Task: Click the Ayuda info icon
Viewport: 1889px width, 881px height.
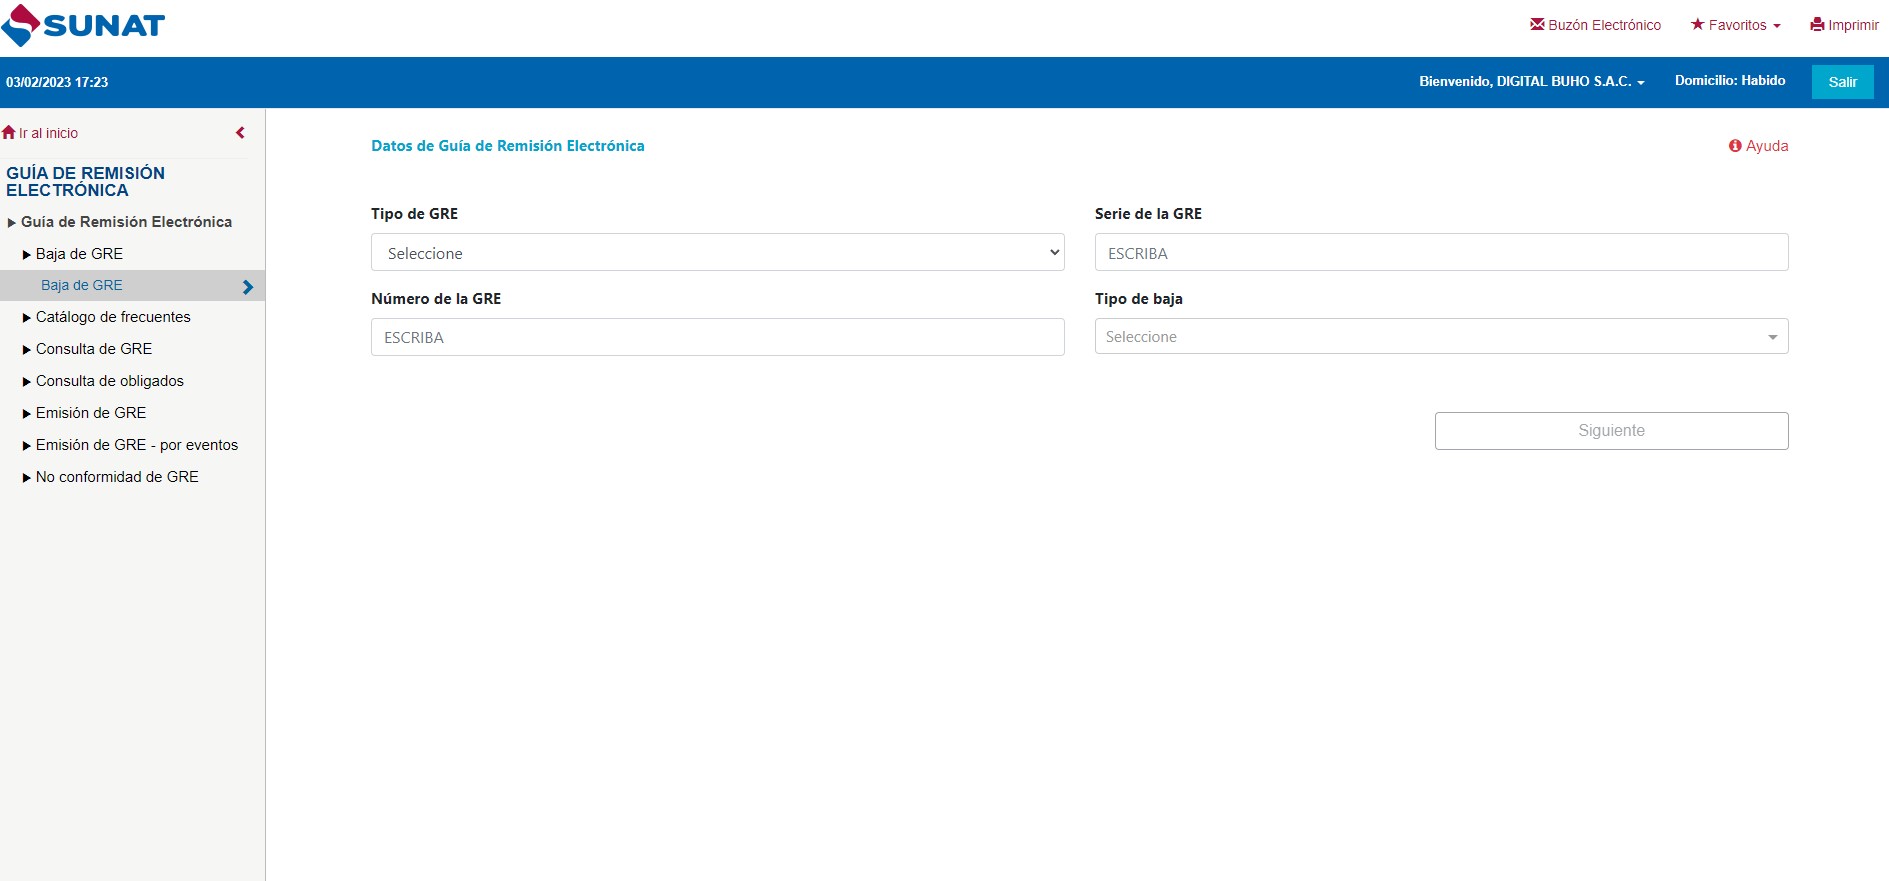Action: pyautogui.click(x=1735, y=146)
